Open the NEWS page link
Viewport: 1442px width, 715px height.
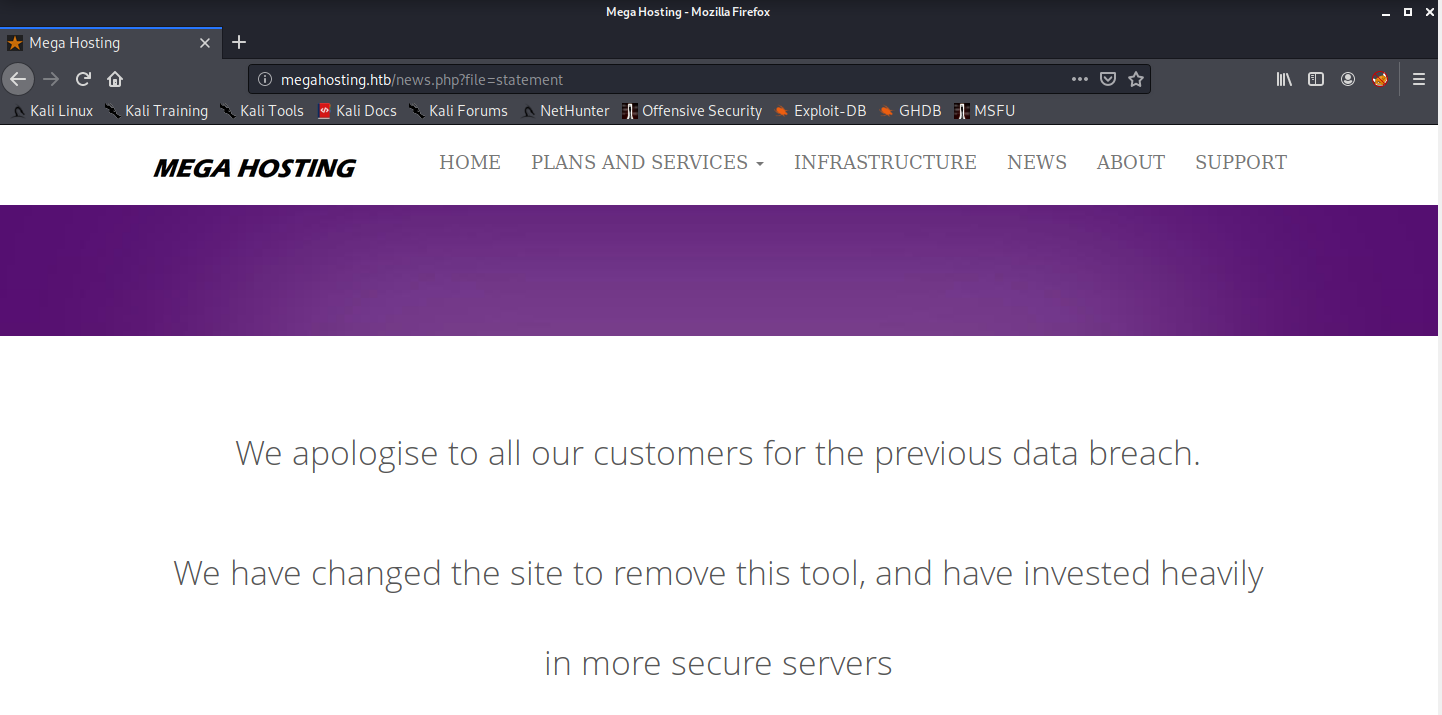1037,162
